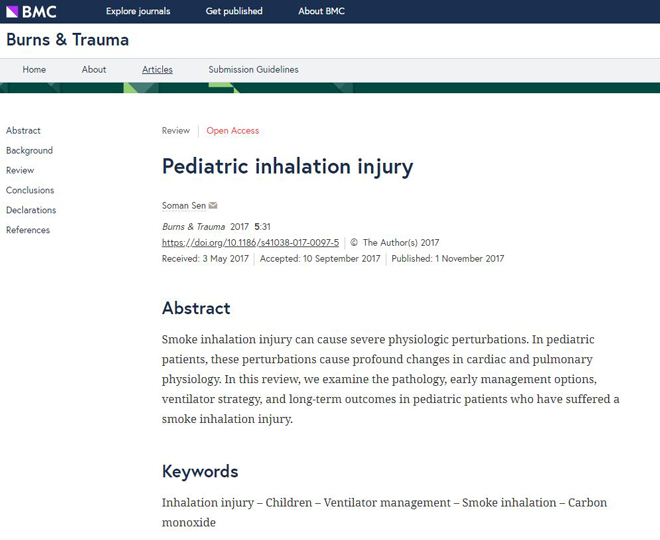
Task: Click the Review article type label
Action: click(x=176, y=130)
